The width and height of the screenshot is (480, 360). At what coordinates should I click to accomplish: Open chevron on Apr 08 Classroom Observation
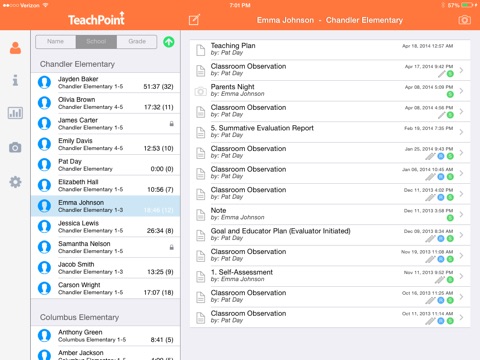coord(461,111)
